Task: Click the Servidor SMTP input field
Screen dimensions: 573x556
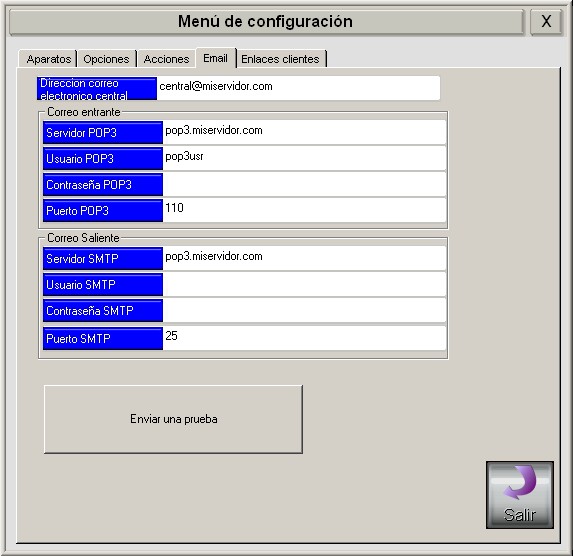Action: click(x=304, y=258)
